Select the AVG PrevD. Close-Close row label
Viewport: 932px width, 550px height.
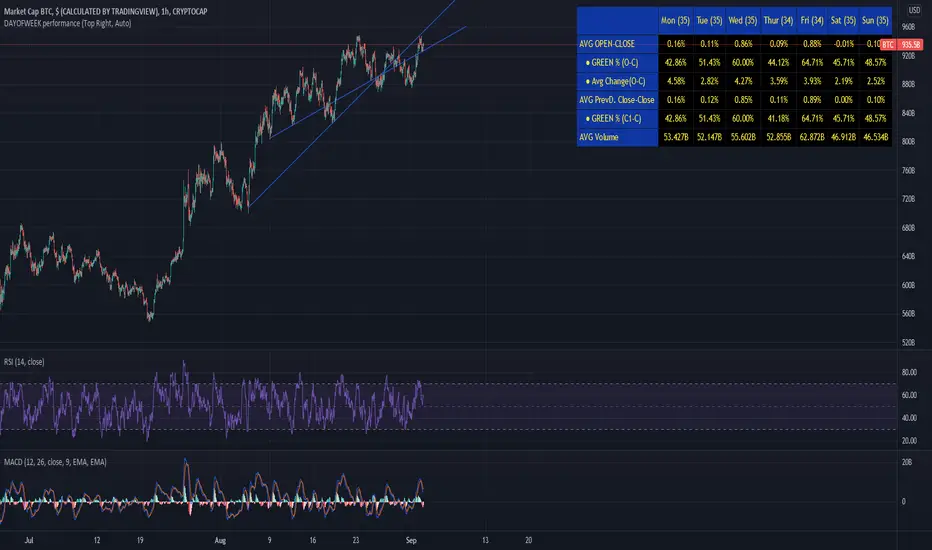pyautogui.click(x=617, y=100)
